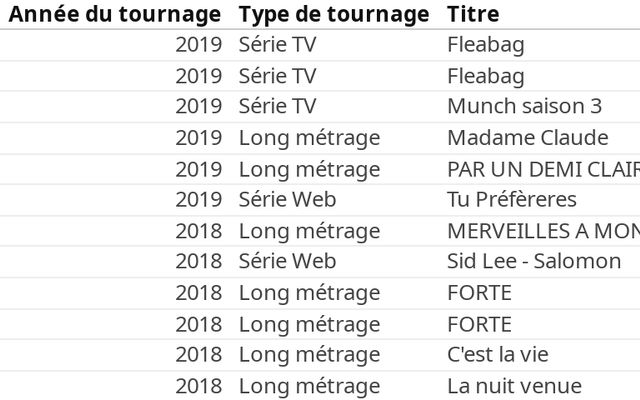Click the second Fleabag title cell

point(486,76)
